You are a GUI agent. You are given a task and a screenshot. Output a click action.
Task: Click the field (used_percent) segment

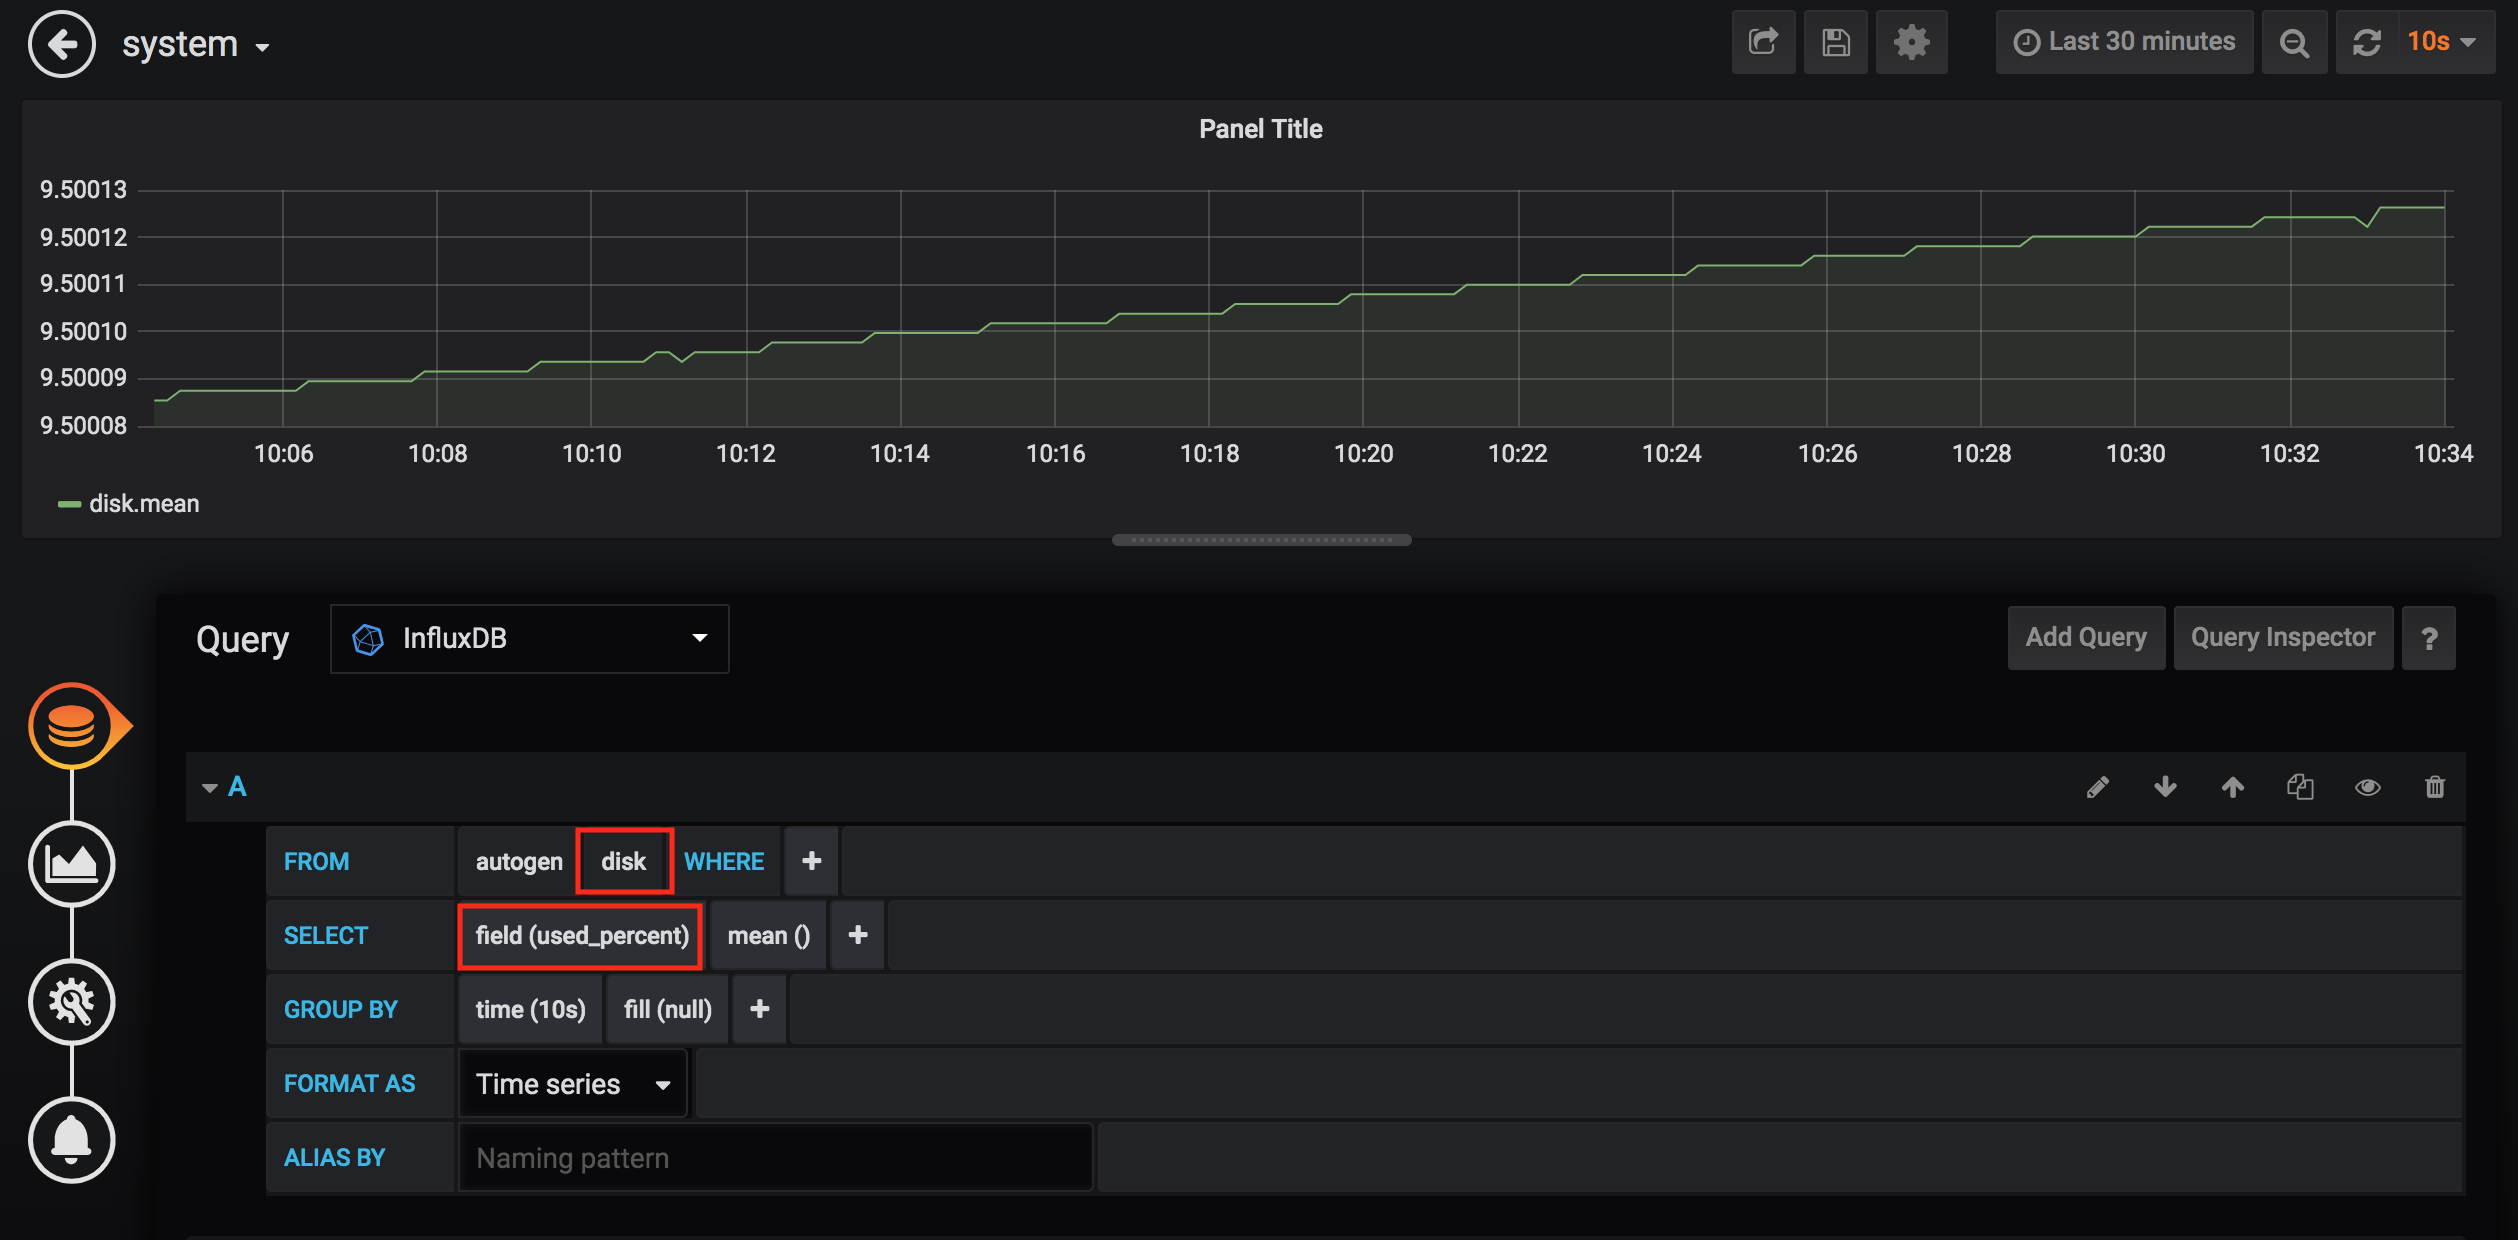[x=581, y=936]
